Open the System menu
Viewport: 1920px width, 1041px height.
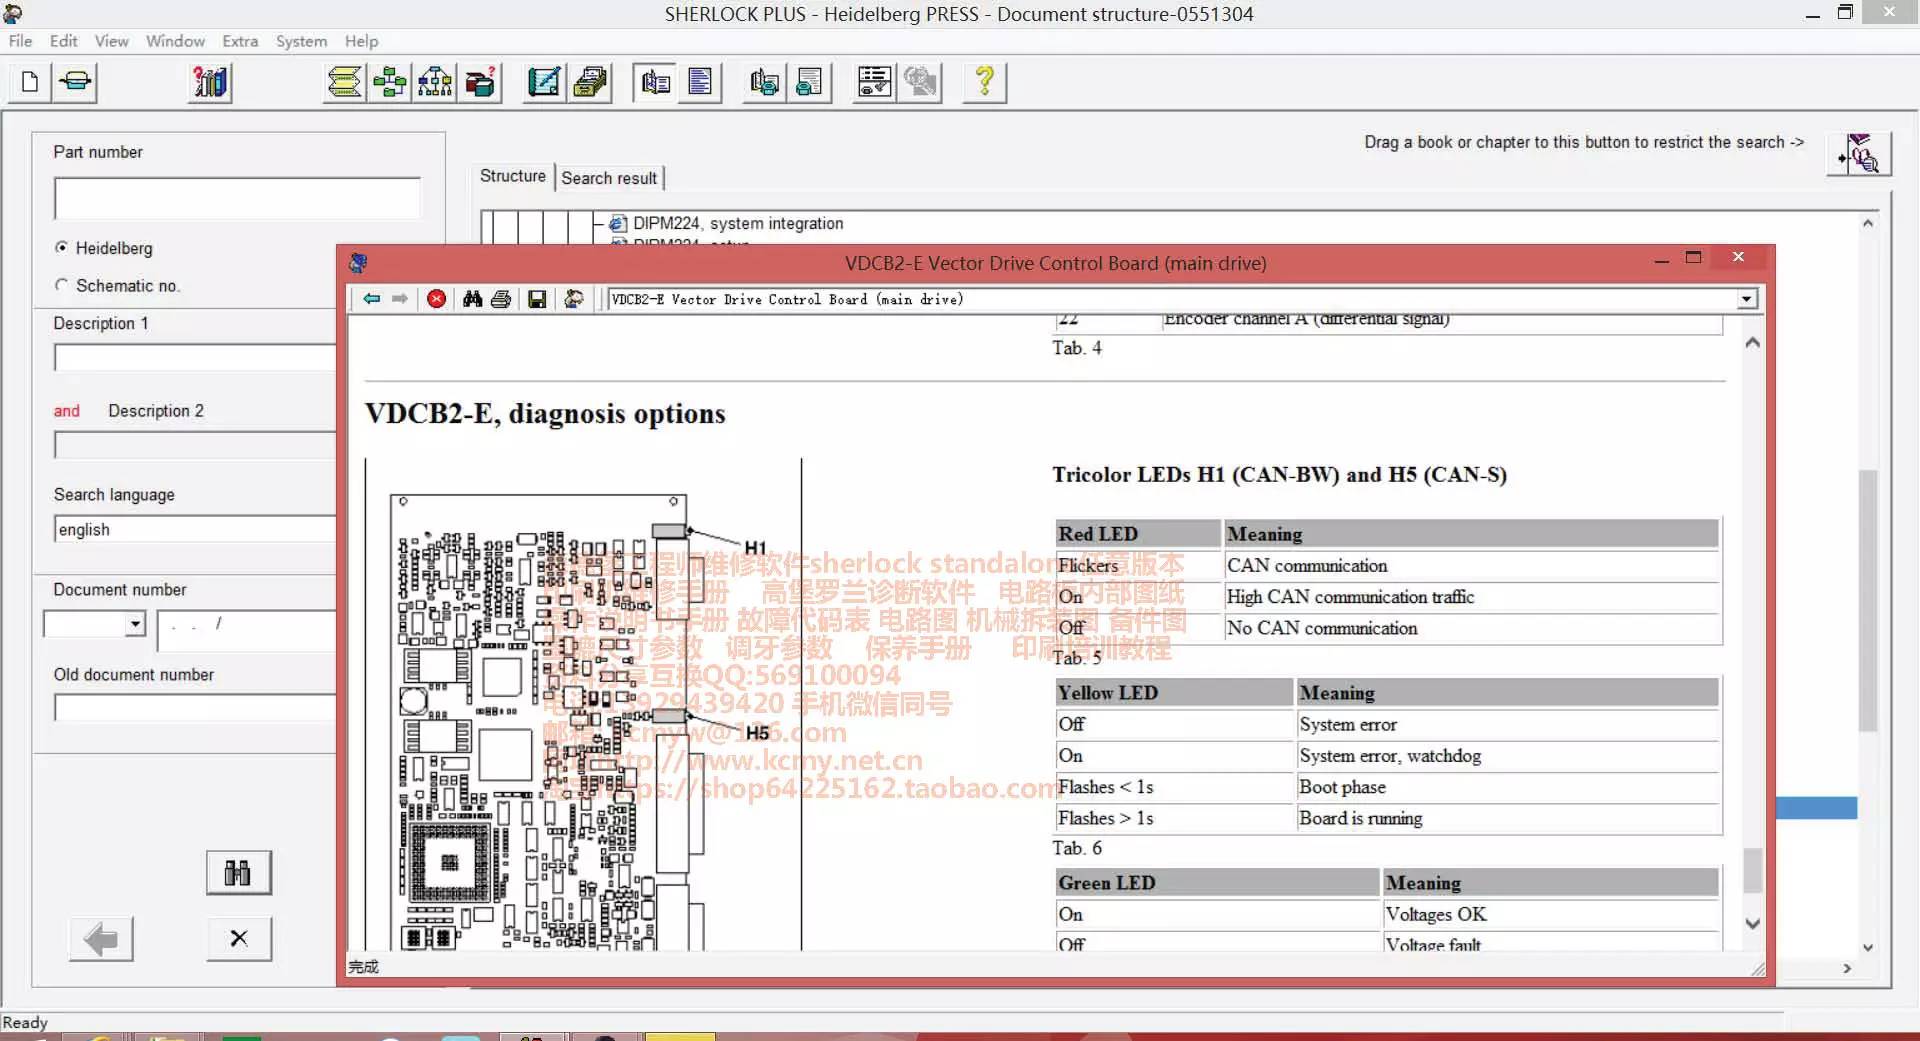pyautogui.click(x=301, y=41)
